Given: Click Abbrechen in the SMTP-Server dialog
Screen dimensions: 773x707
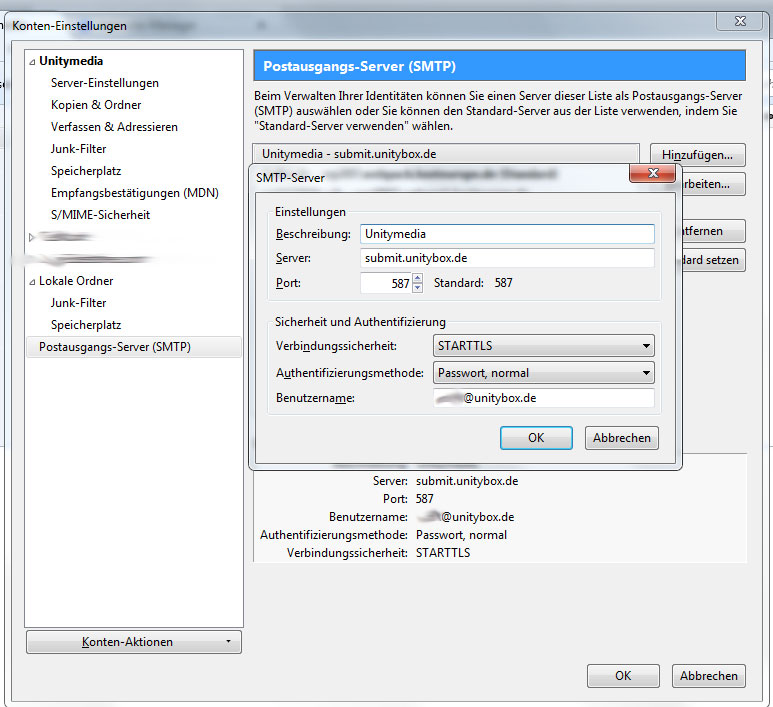Looking at the screenshot, I should [x=622, y=438].
